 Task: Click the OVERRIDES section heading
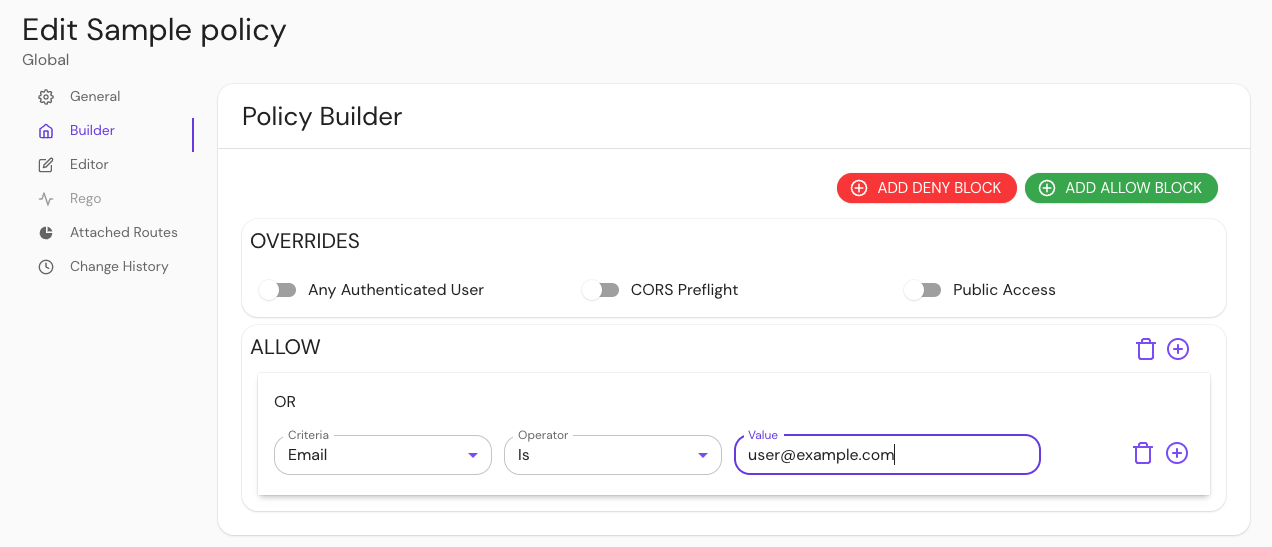point(305,241)
